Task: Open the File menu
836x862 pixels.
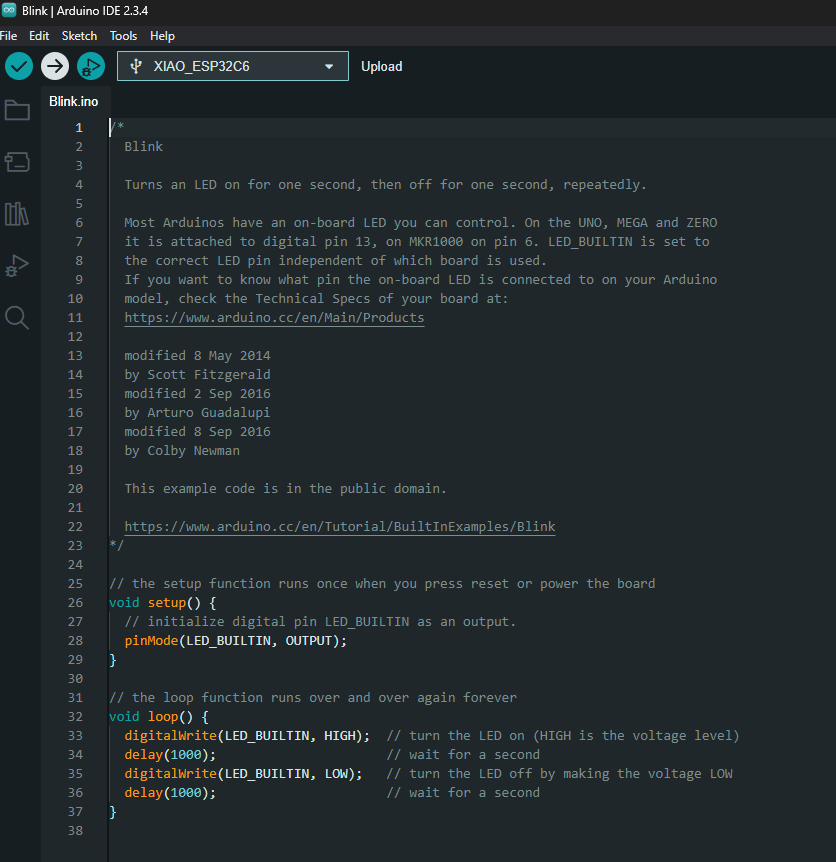Action: (9, 36)
